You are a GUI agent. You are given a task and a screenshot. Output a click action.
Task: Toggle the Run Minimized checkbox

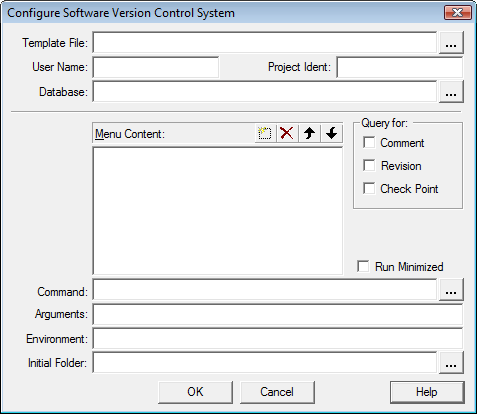pos(363,266)
